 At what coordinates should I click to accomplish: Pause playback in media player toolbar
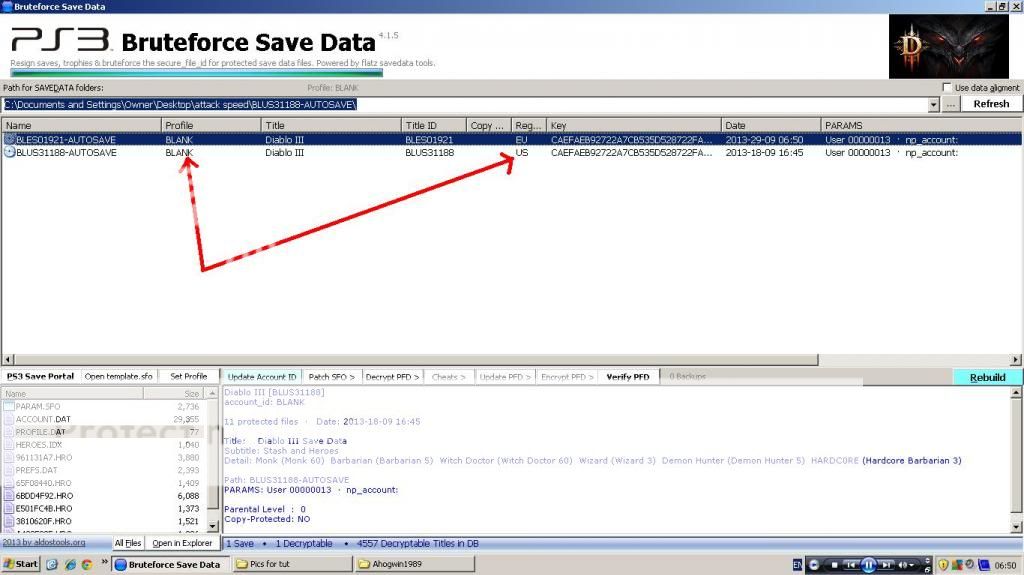click(868, 565)
